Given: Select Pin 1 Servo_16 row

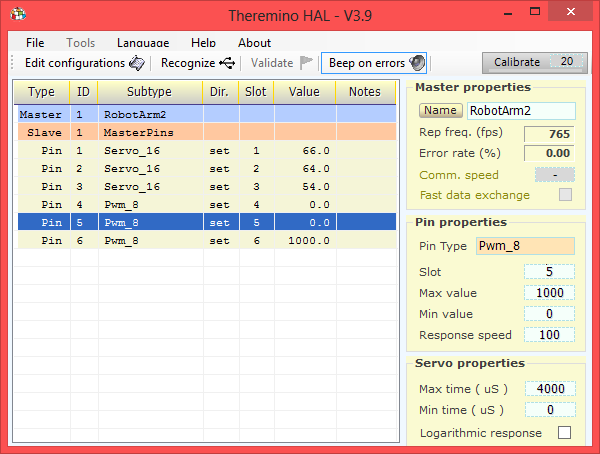Looking at the screenshot, I should click(x=150, y=151).
